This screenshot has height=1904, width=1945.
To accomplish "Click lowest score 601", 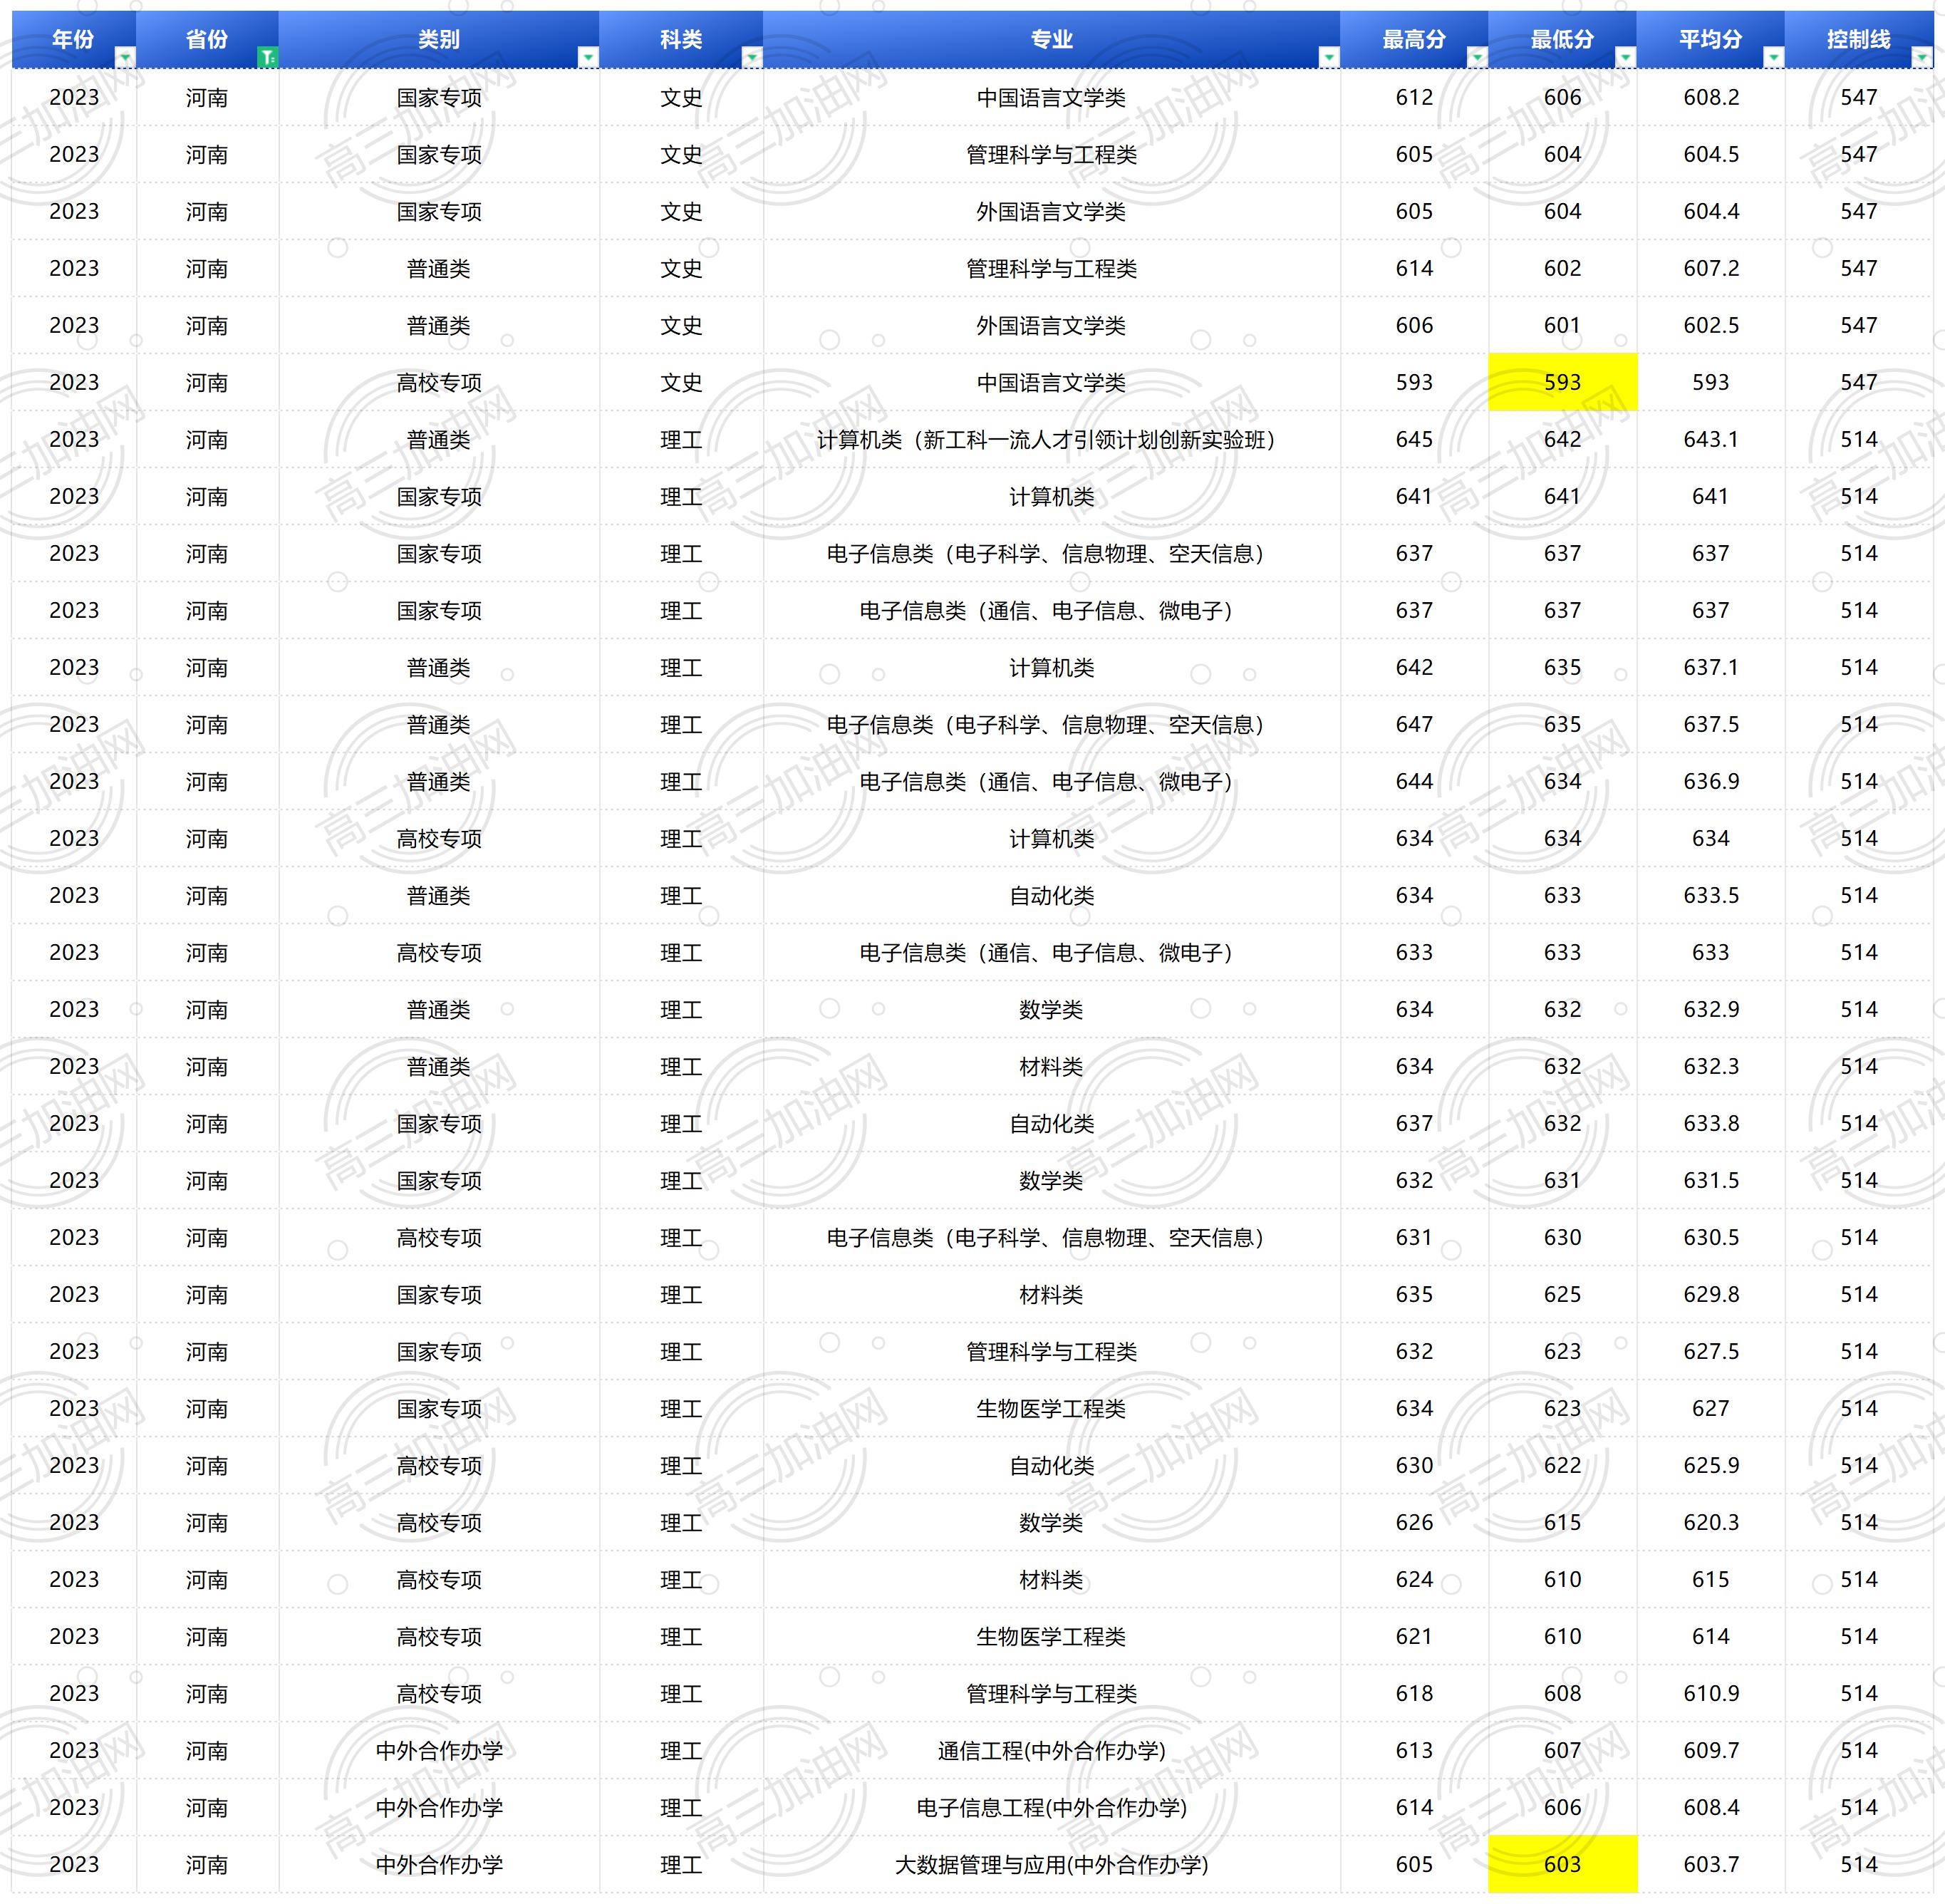I will (1562, 325).
